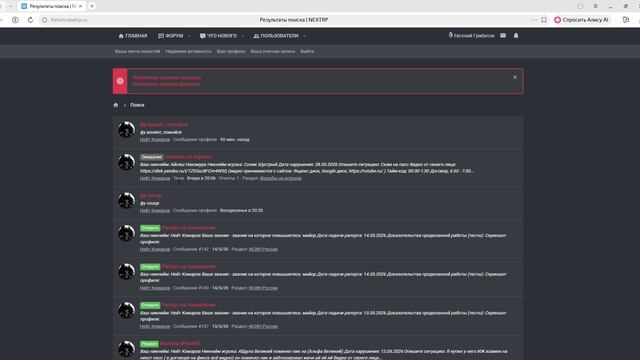Open the browser hamburger menu icon

tap(596, 6)
